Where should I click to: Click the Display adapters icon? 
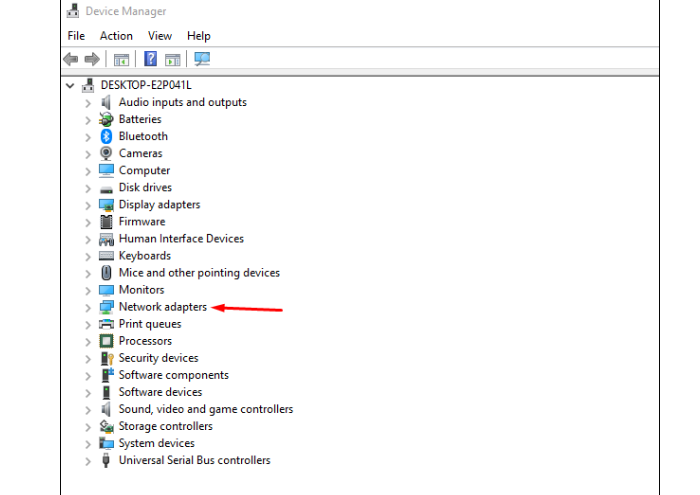pos(106,205)
